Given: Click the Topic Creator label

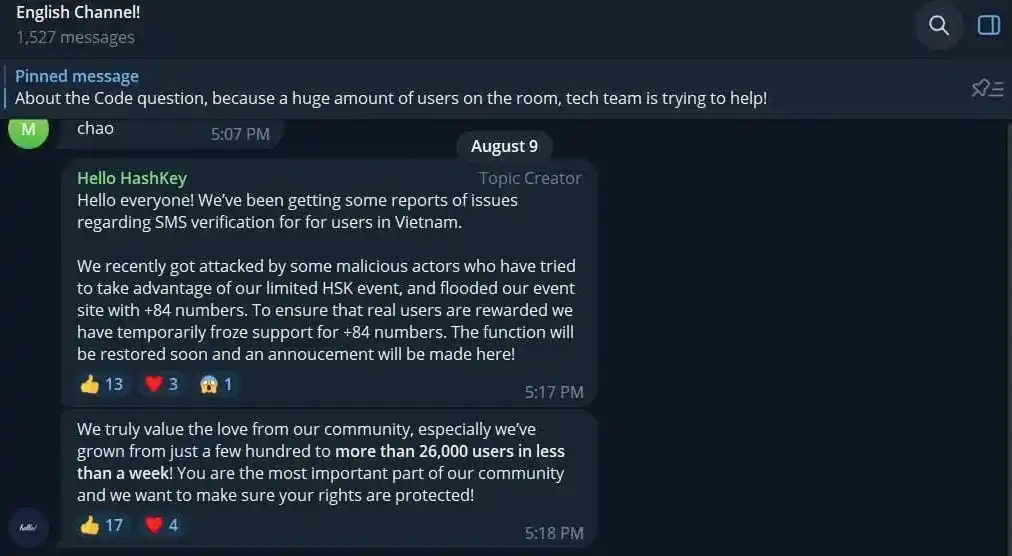Looking at the screenshot, I should tap(530, 178).
